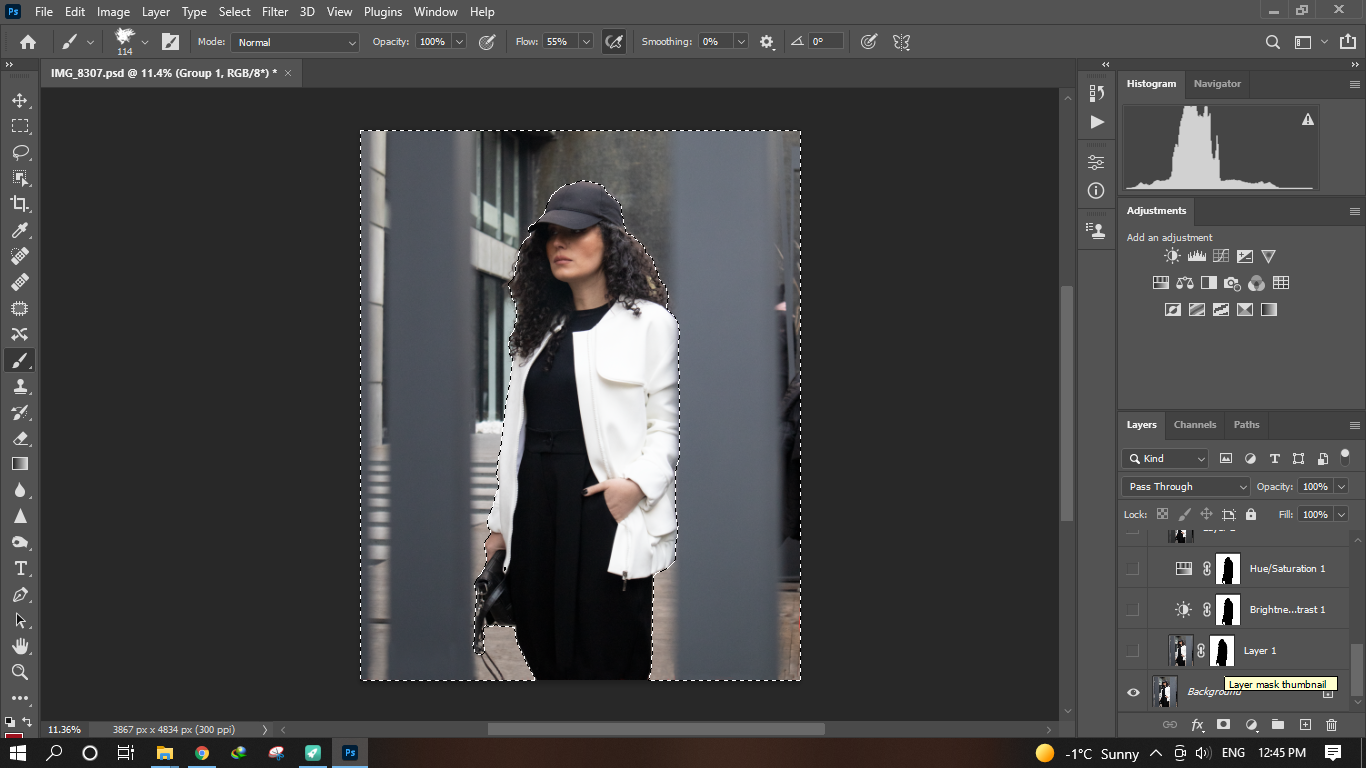Image resolution: width=1366 pixels, height=768 pixels.
Task: Delete layer using trash icon
Action: pos(1331,724)
